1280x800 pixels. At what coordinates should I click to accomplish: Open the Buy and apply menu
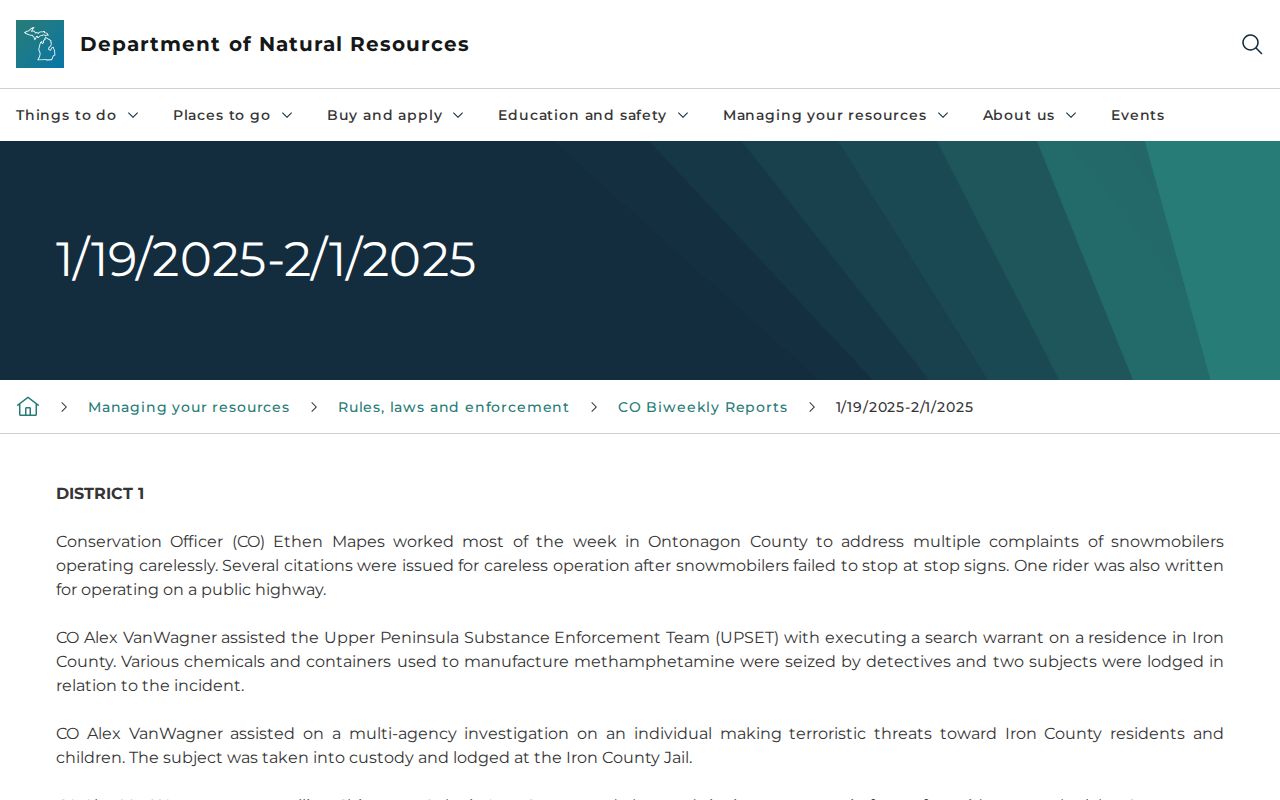395,115
